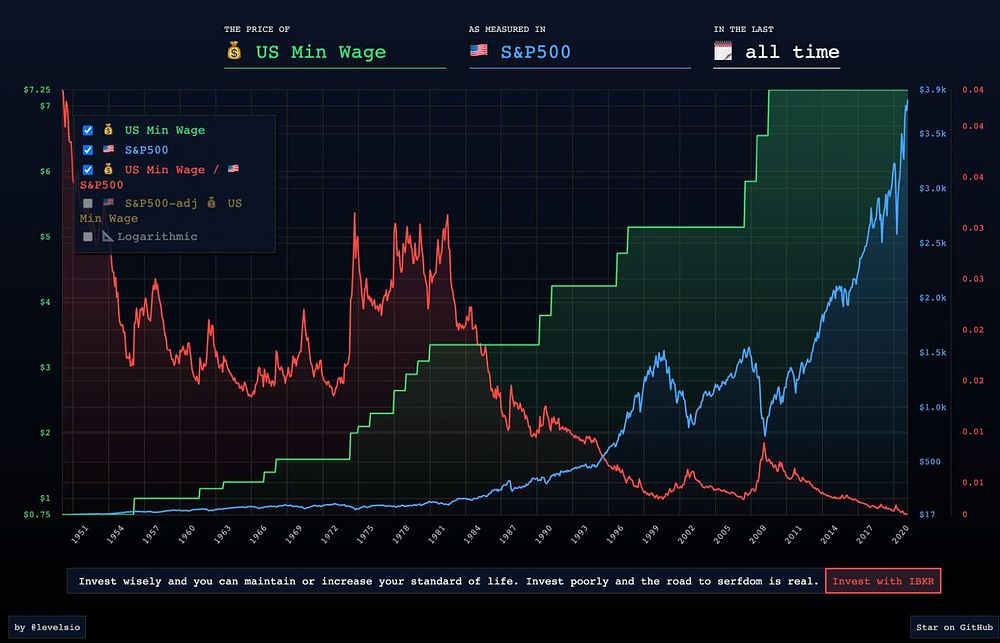
Task: Click the $0.75 left axis value
Action: click(37, 515)
